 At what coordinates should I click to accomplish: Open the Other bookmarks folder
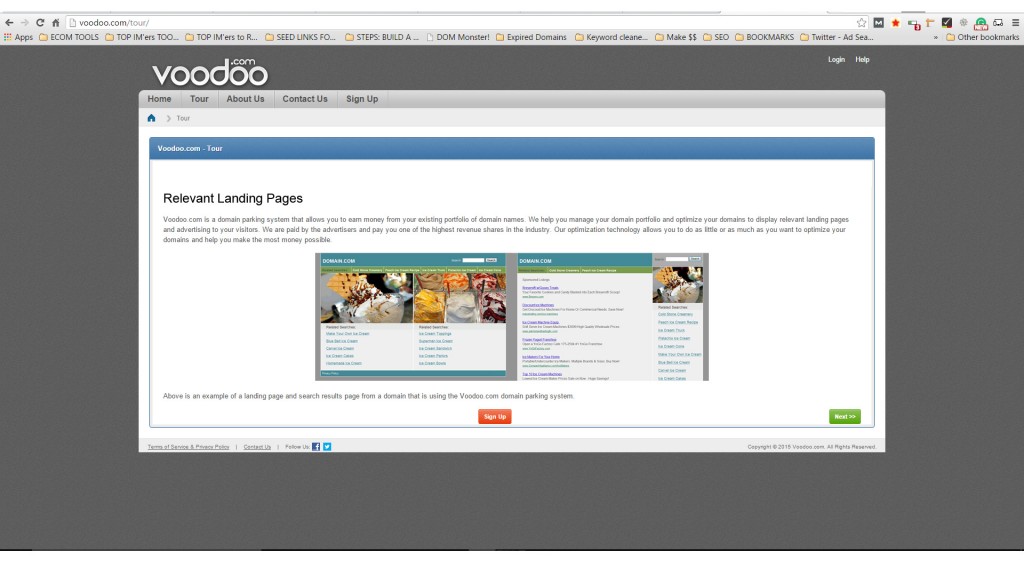[982, 37]
